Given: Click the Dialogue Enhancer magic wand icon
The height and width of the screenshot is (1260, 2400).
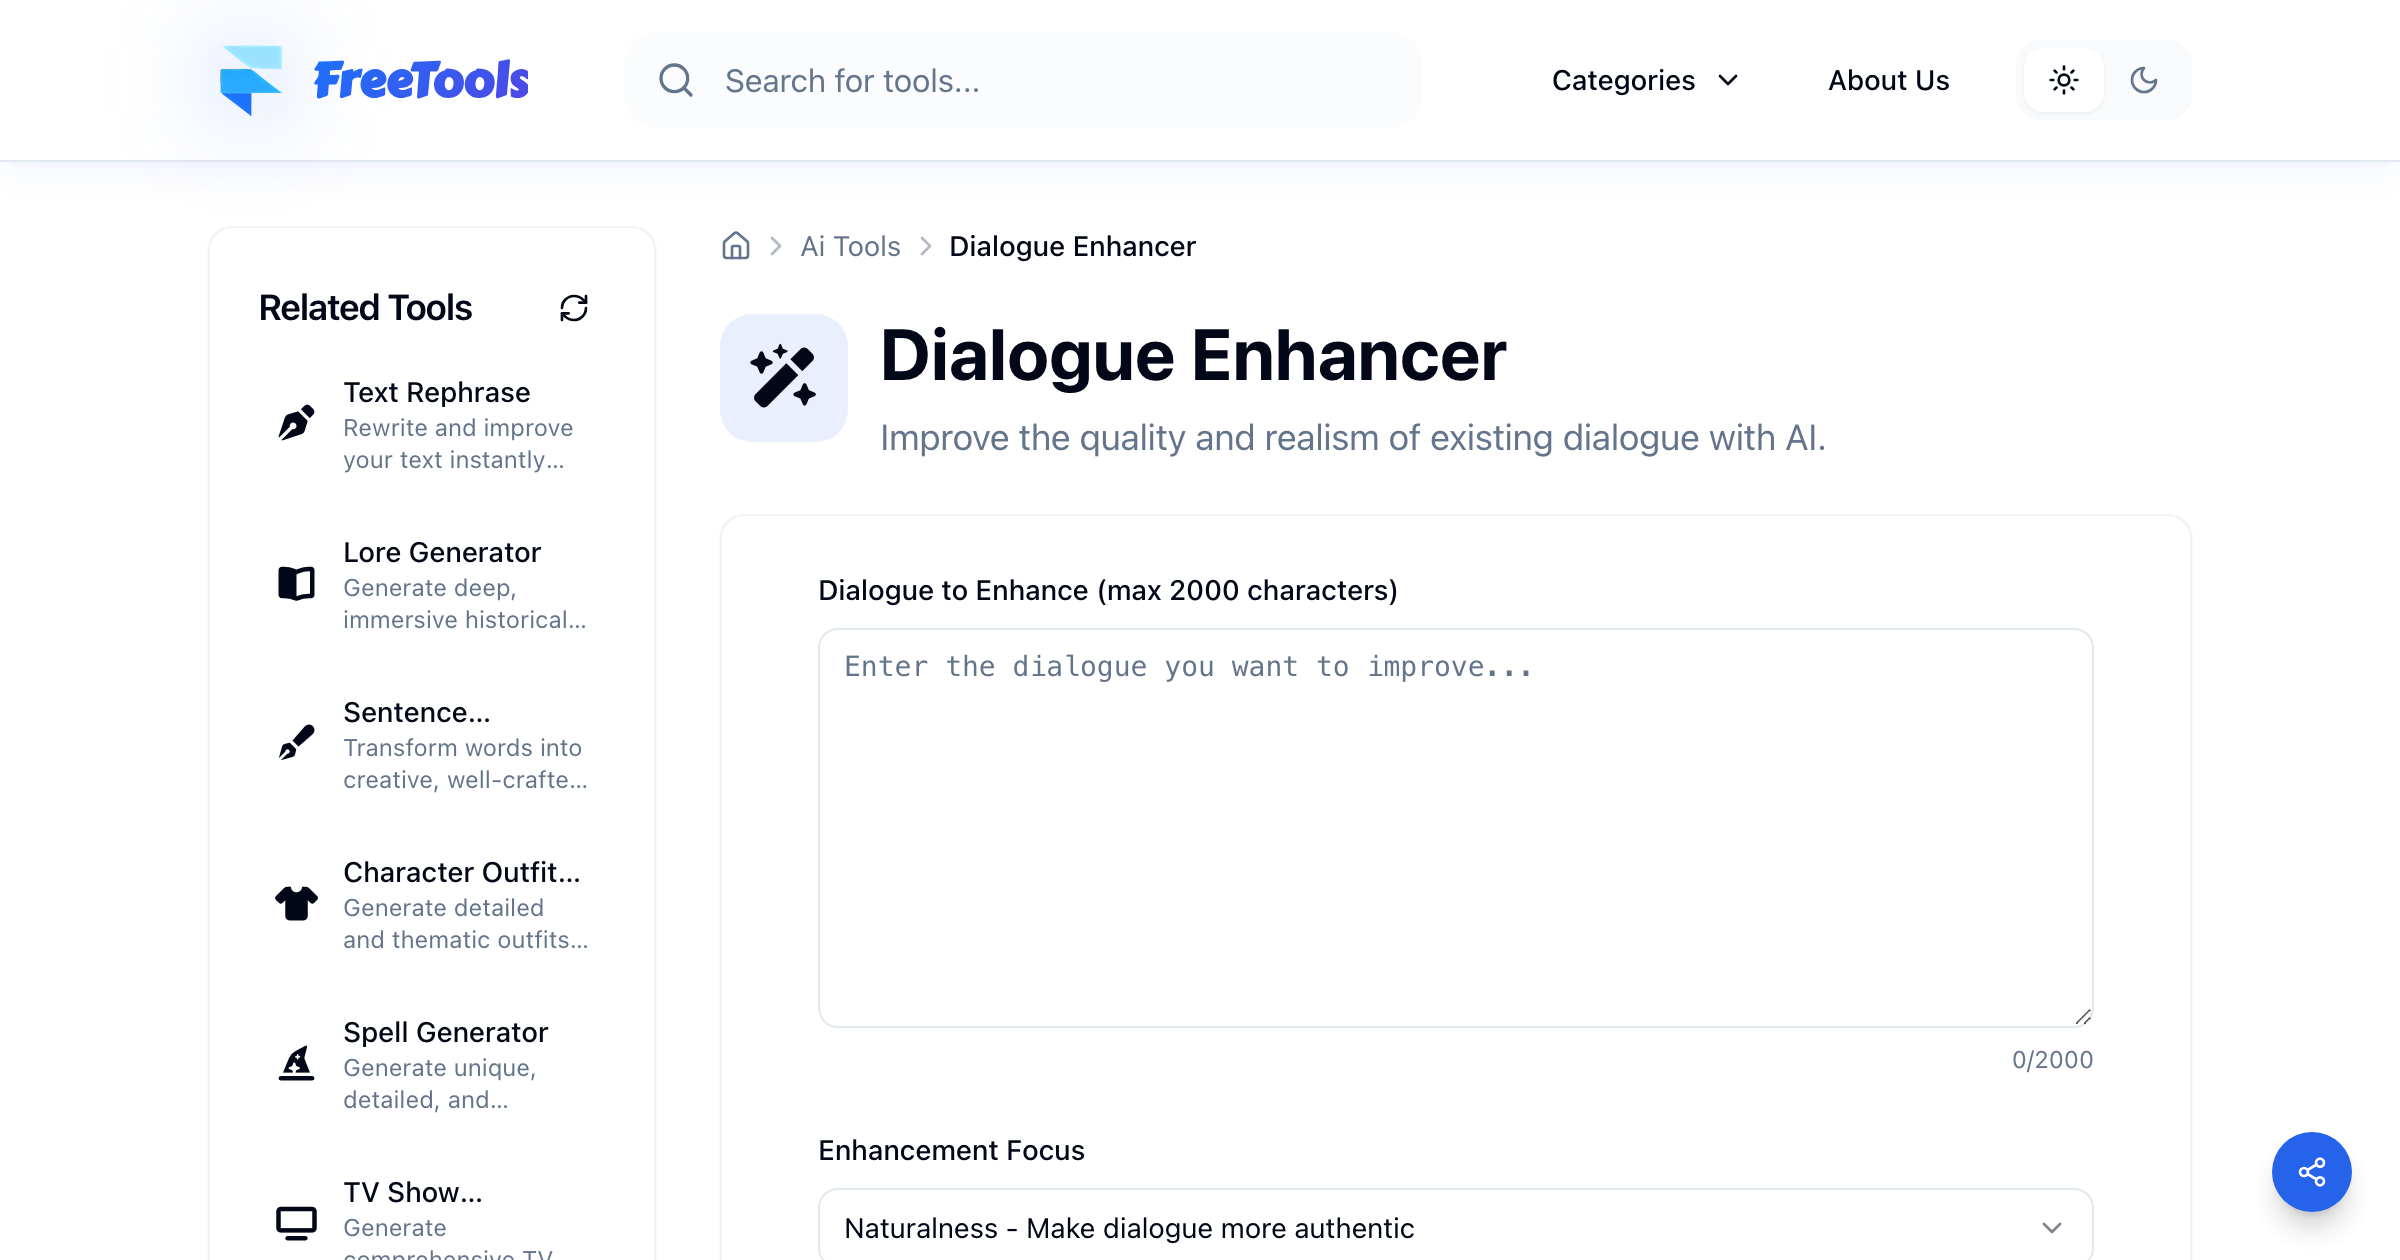Looking at the screenshot, I should click(784, 378).
